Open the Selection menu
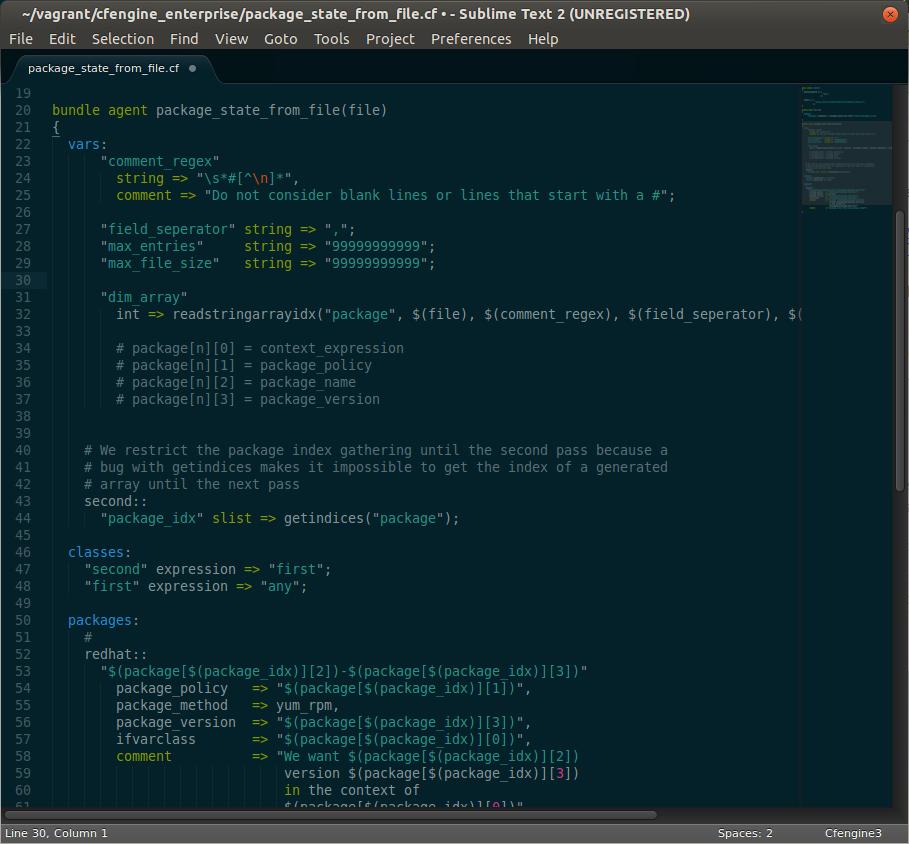This screenshot has width=909, height=844. 122,39
